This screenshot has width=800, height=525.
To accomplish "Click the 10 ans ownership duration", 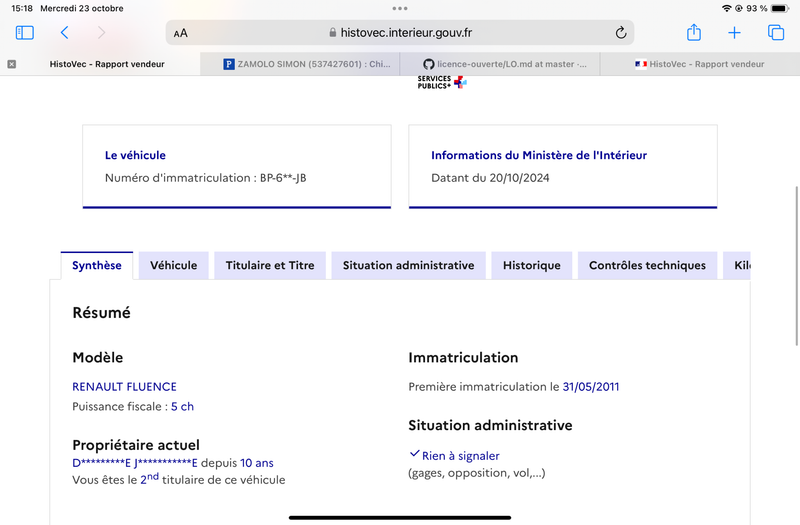I will (x=257, y=463).
